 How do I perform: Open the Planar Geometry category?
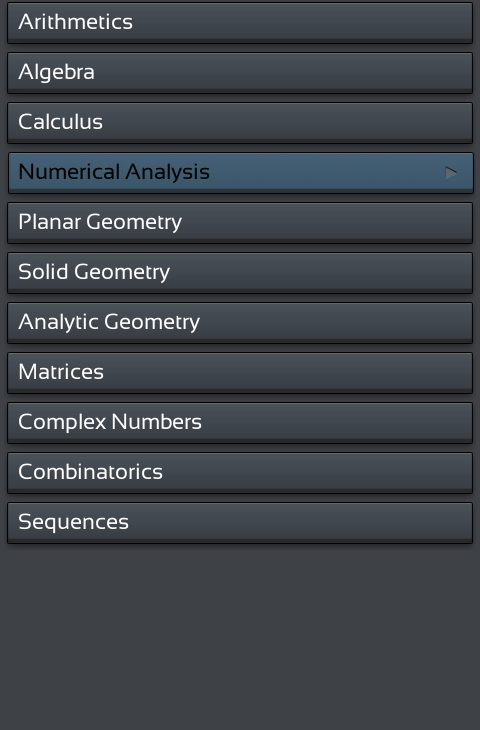click(240, 223)
